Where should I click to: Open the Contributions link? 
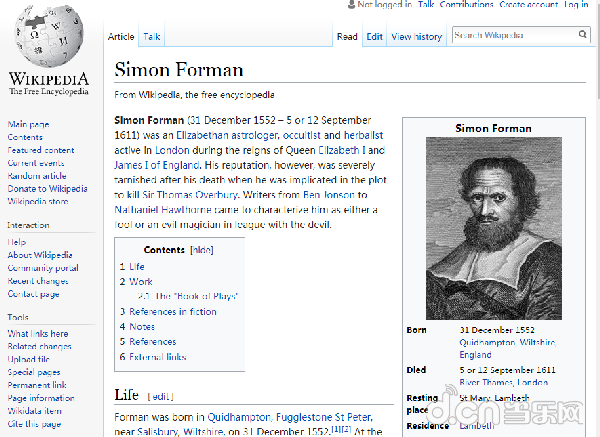pos(466,4)
